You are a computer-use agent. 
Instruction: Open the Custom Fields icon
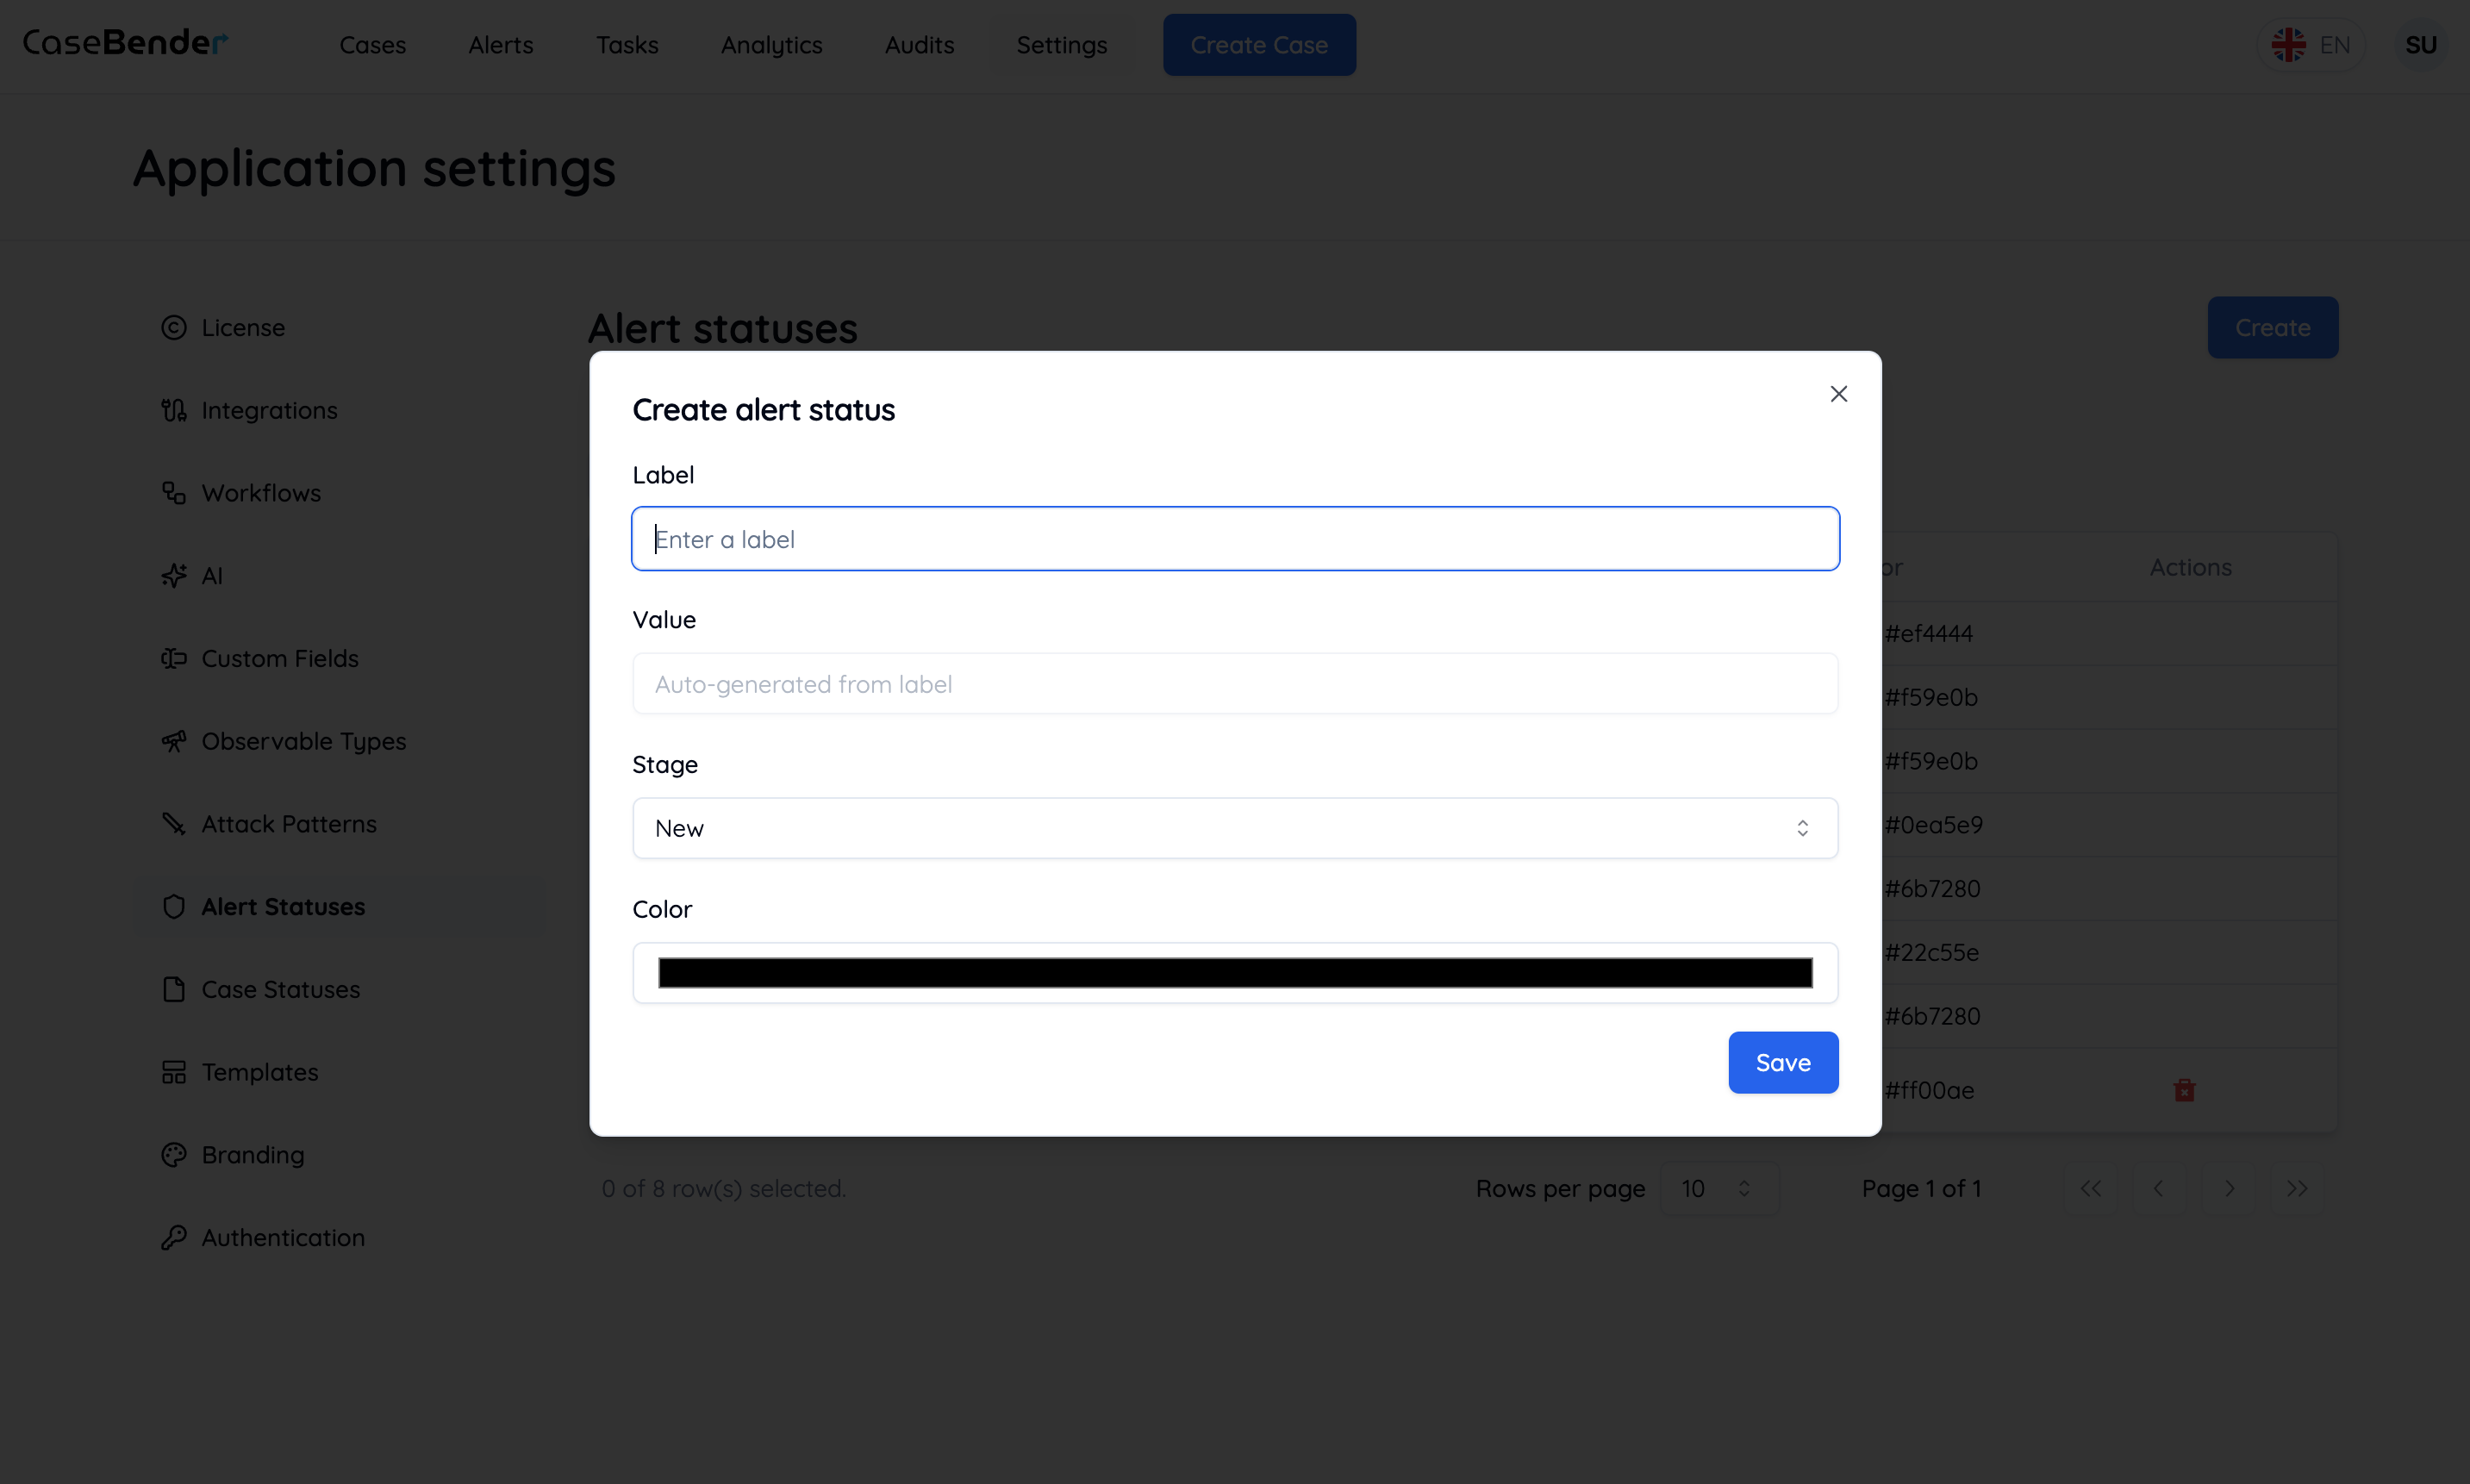pos(174,658)
